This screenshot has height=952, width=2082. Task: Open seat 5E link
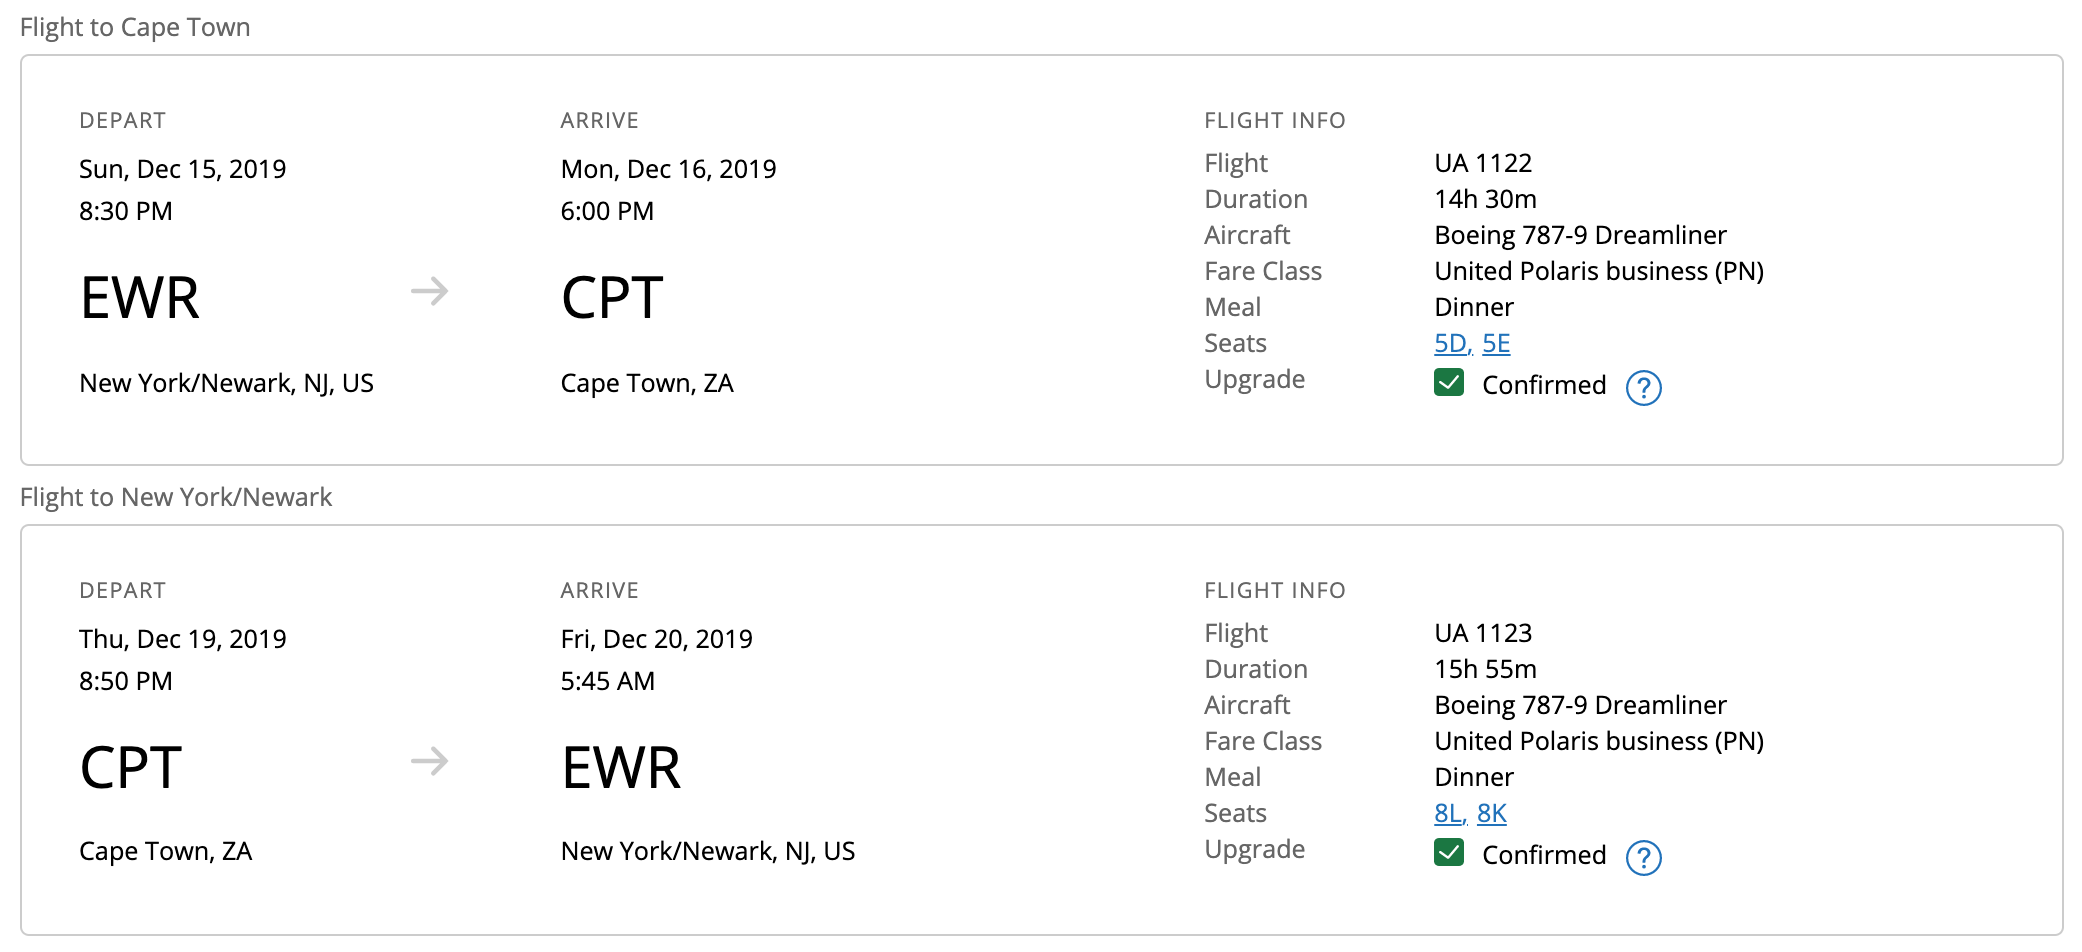click(x=1496, y=343)
